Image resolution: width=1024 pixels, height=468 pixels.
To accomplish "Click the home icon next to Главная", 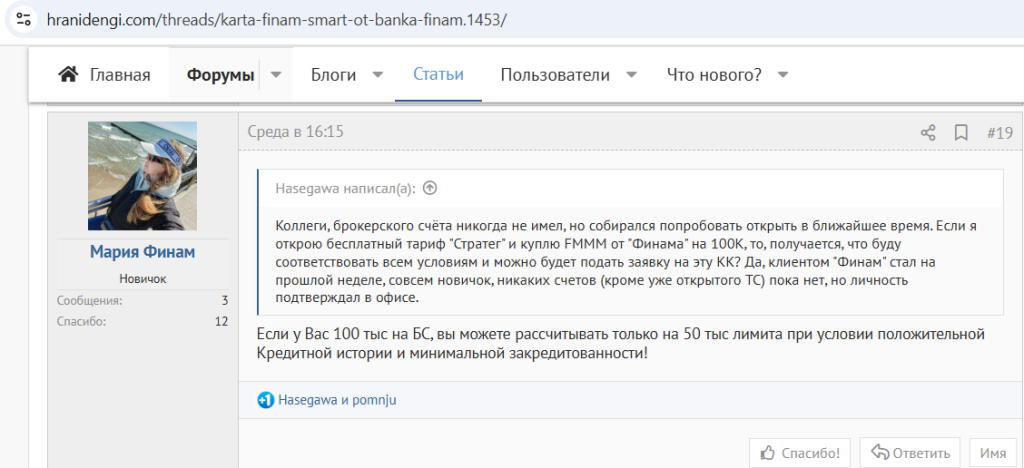I will click(69, 74).
